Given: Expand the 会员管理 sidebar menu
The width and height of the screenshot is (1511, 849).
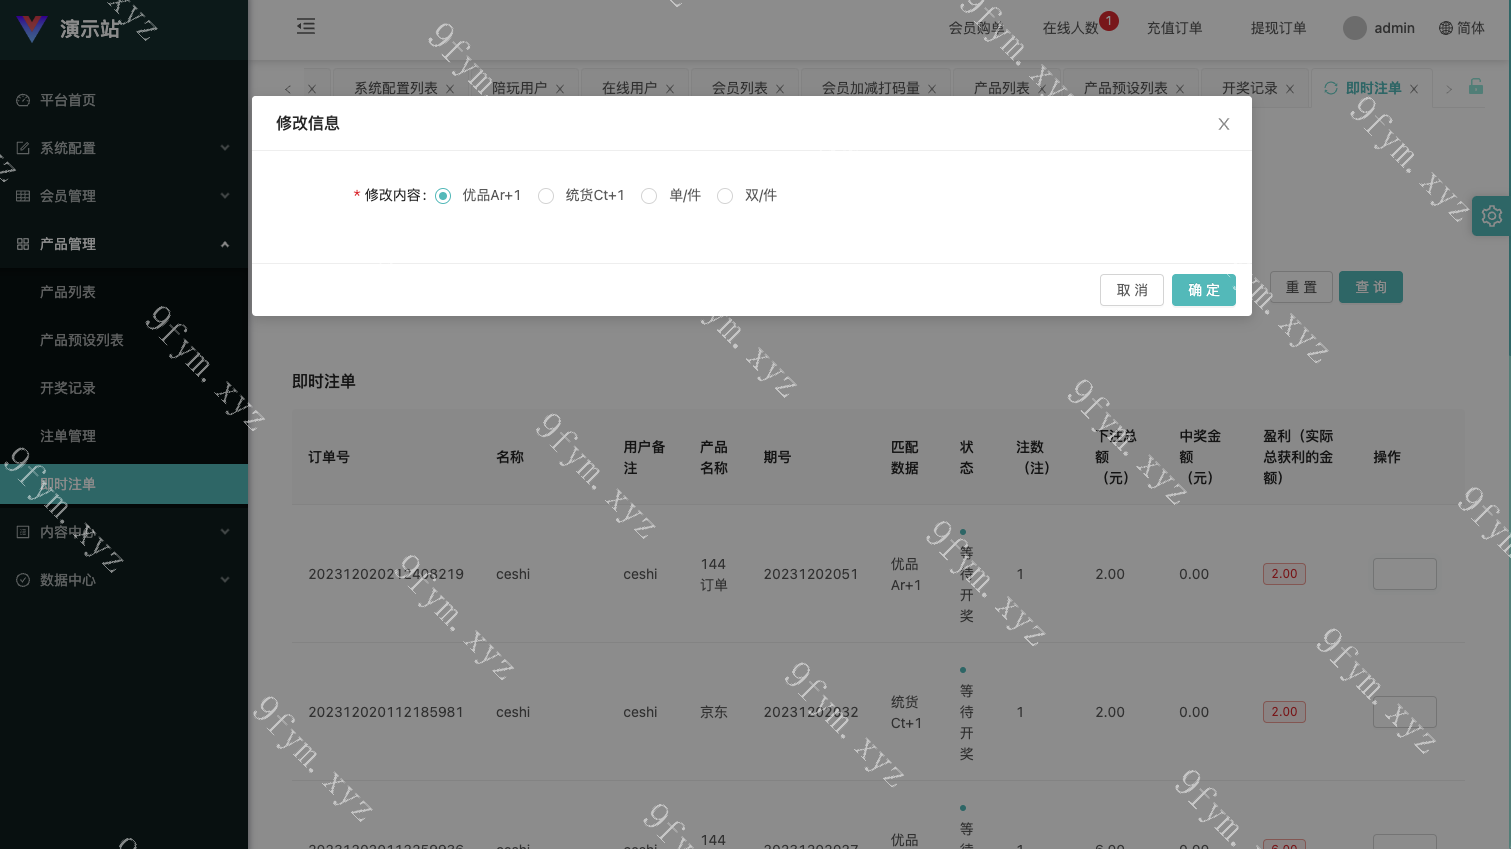Looking at the screenshot, I should 124,196.
